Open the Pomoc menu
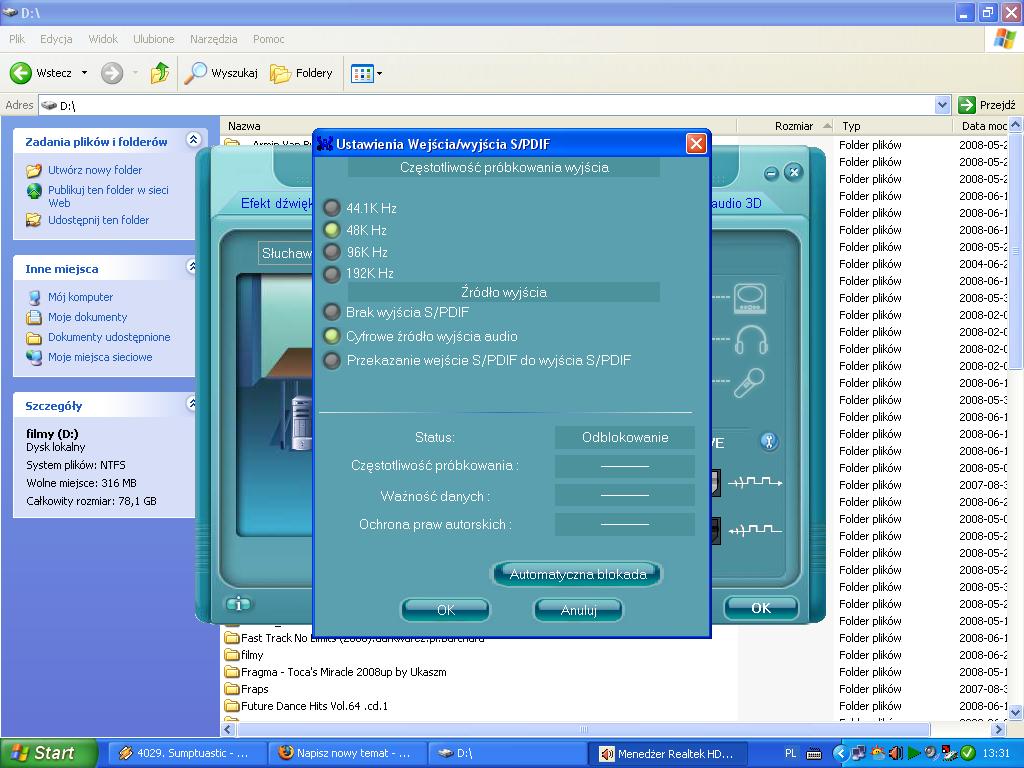Viewport: 1024px width, 768px height. click(x=268, y=39)
